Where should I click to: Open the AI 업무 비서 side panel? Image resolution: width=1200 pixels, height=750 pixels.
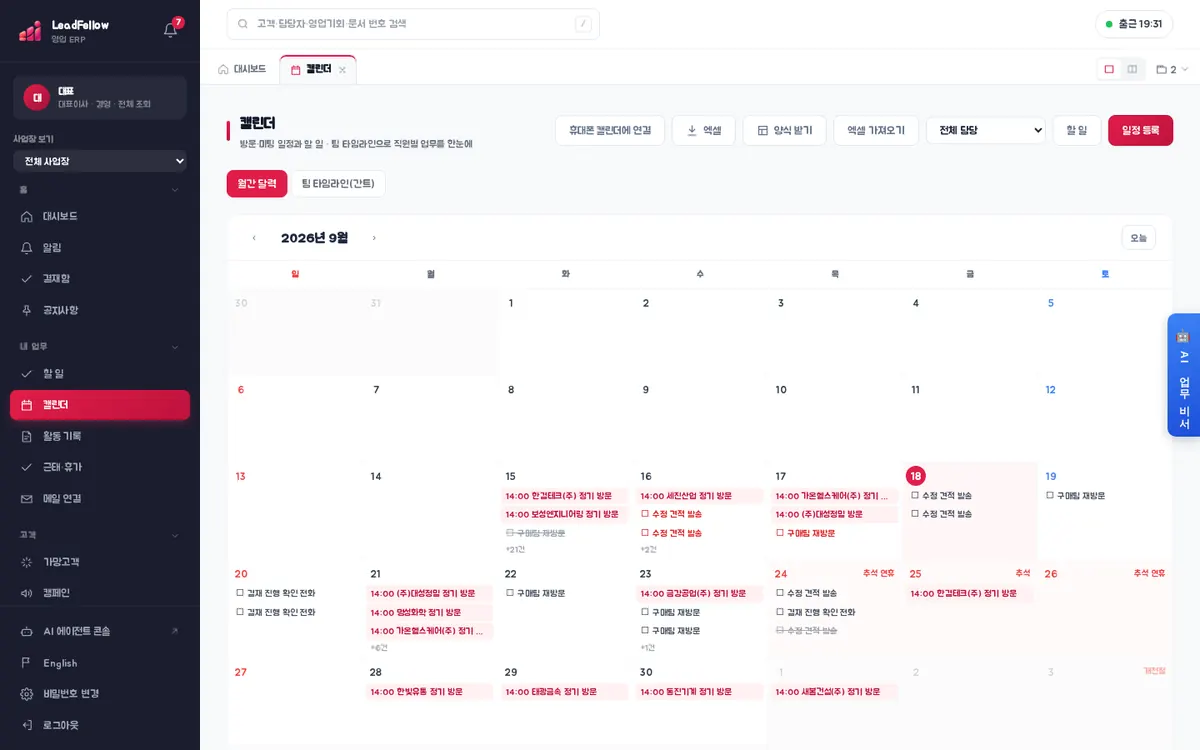tap(1183, 375)
